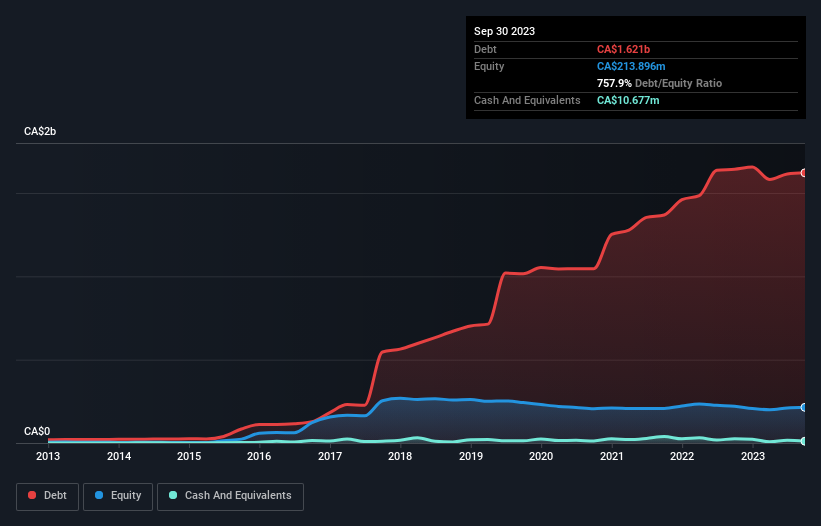Click the 2013 x-axis label
The image size is (821, 526).
click(48, 456)
